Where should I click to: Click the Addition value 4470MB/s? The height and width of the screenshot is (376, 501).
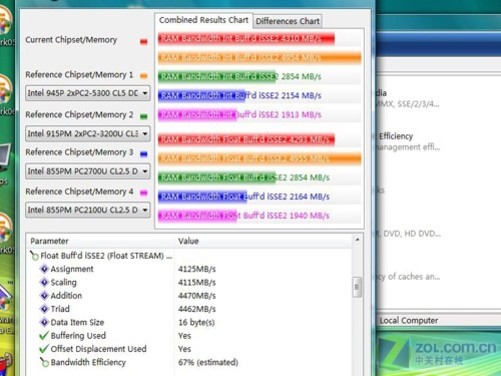click(197, 296)
